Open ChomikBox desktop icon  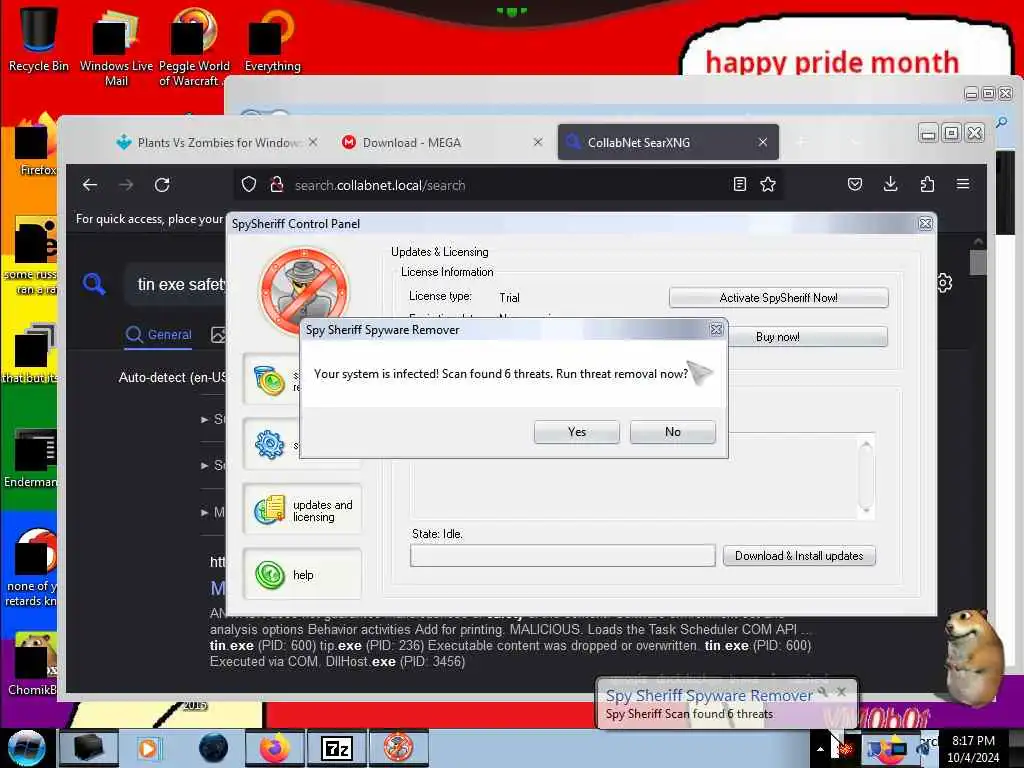point(31,664)
